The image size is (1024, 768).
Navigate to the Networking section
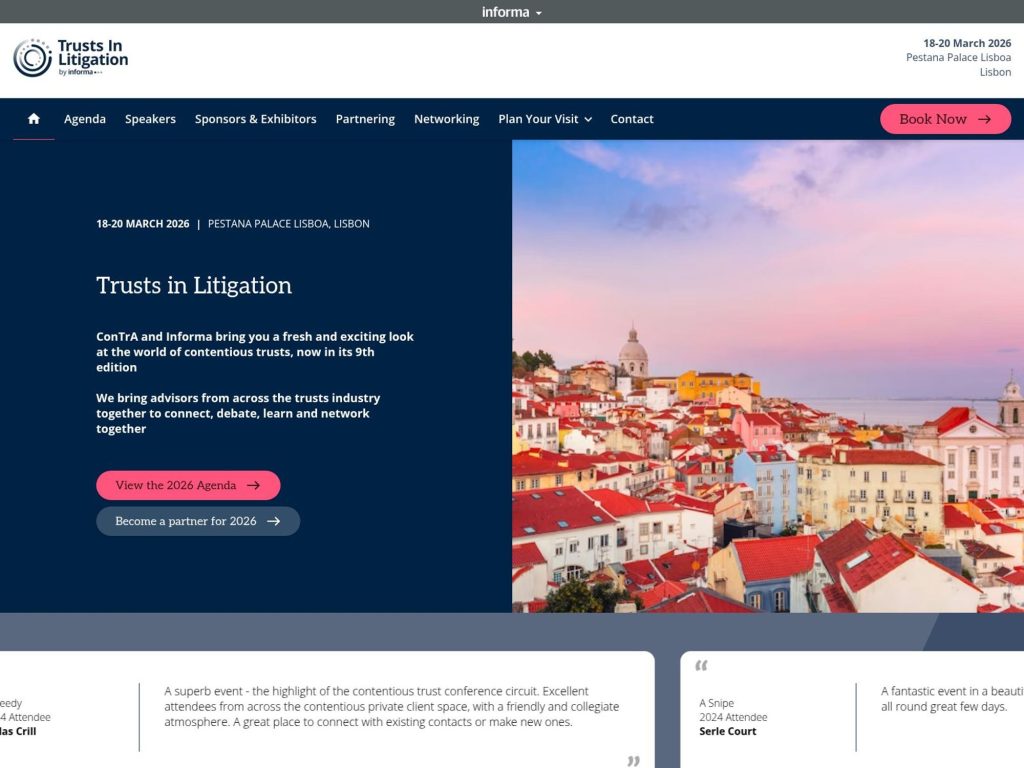click(446, 118)
